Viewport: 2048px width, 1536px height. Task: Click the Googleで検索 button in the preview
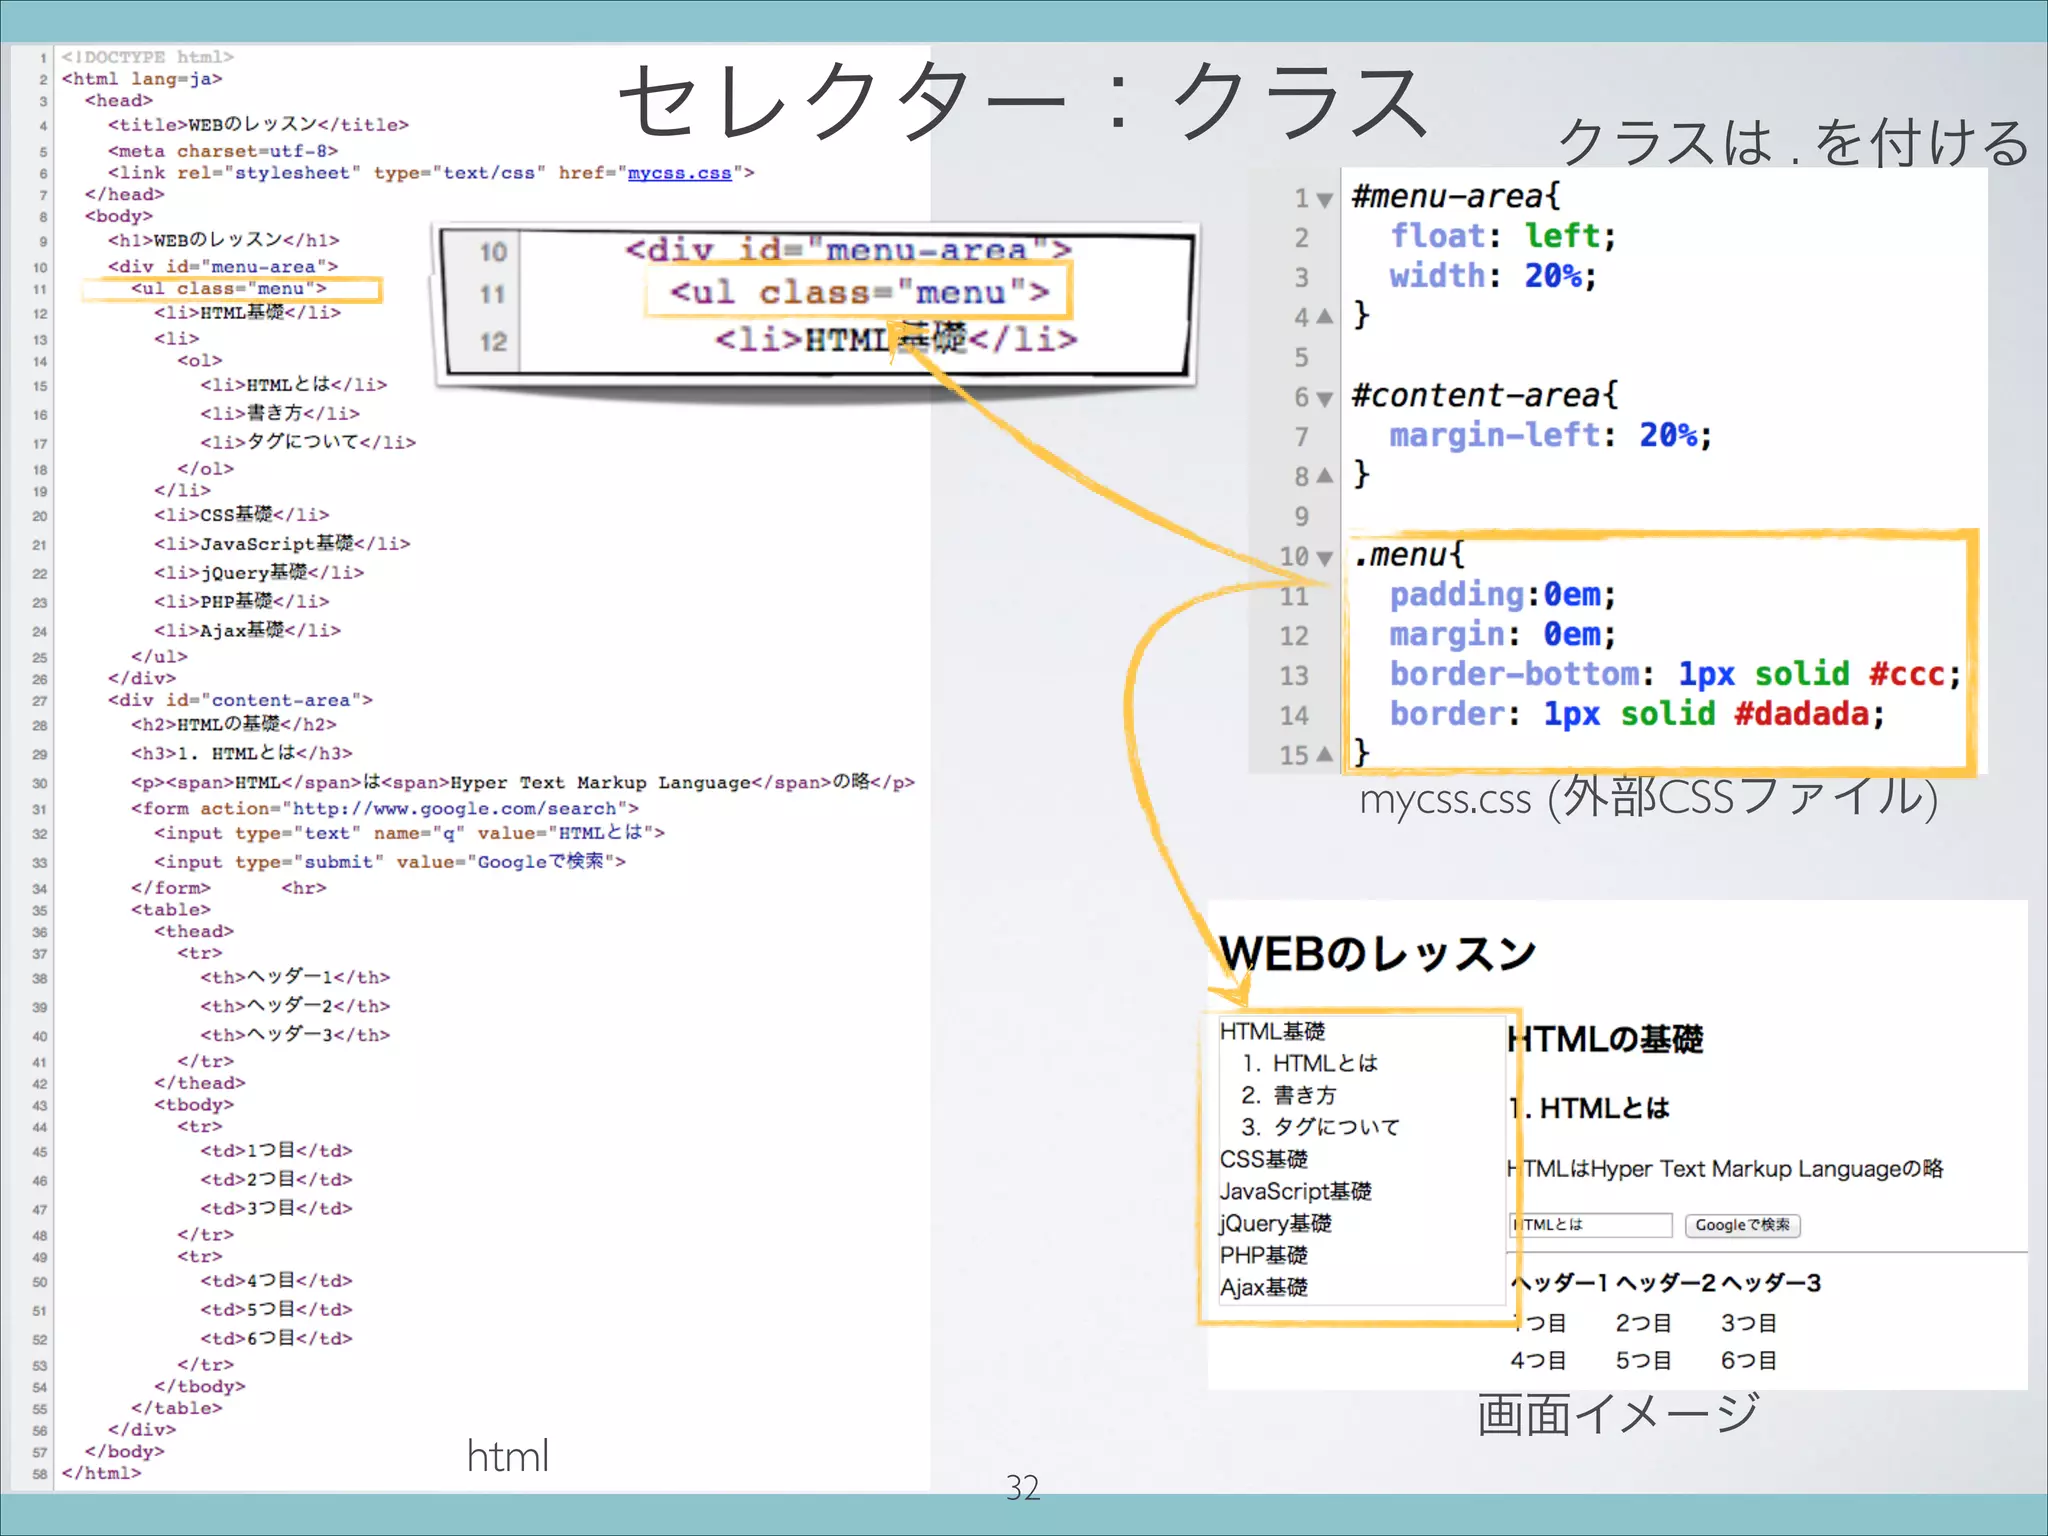point(1742,1225)
